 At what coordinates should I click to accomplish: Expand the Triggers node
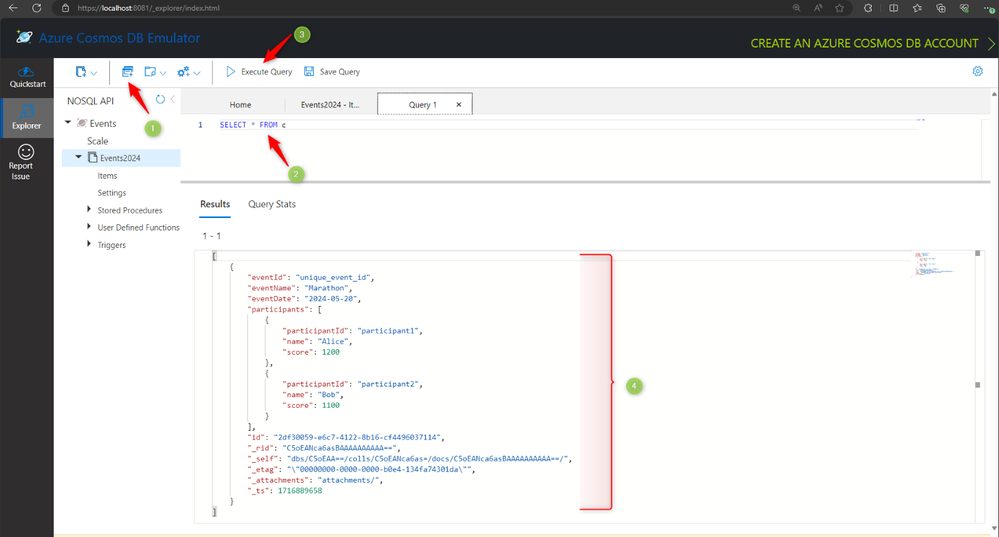(89, 243)
